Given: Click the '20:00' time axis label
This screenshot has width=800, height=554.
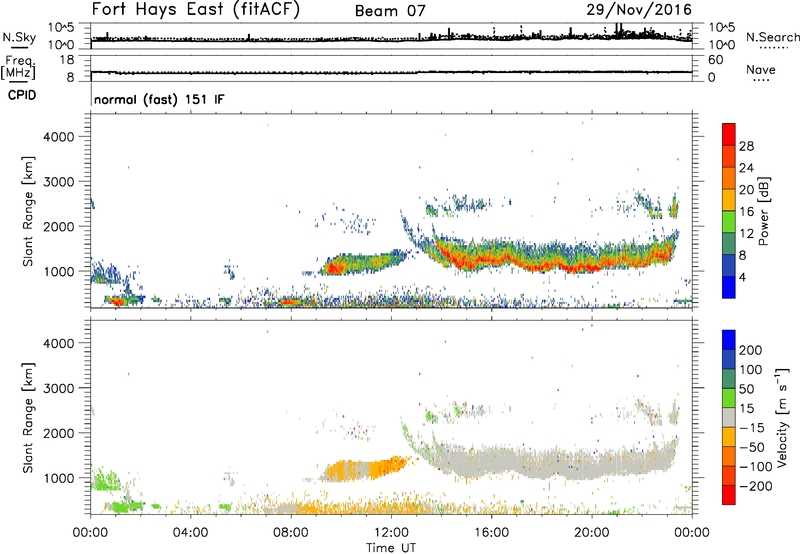Looking at the screenshot, I should pos(592,533).
